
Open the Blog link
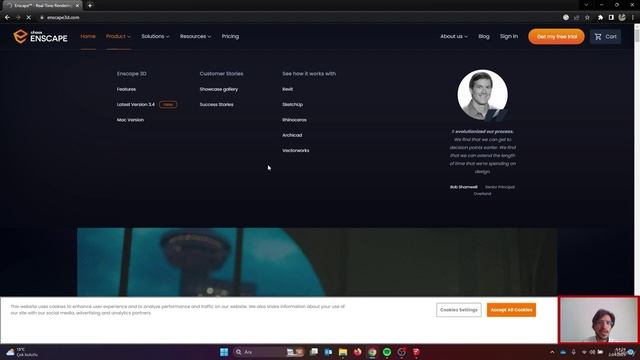click(x=484, y=36)
